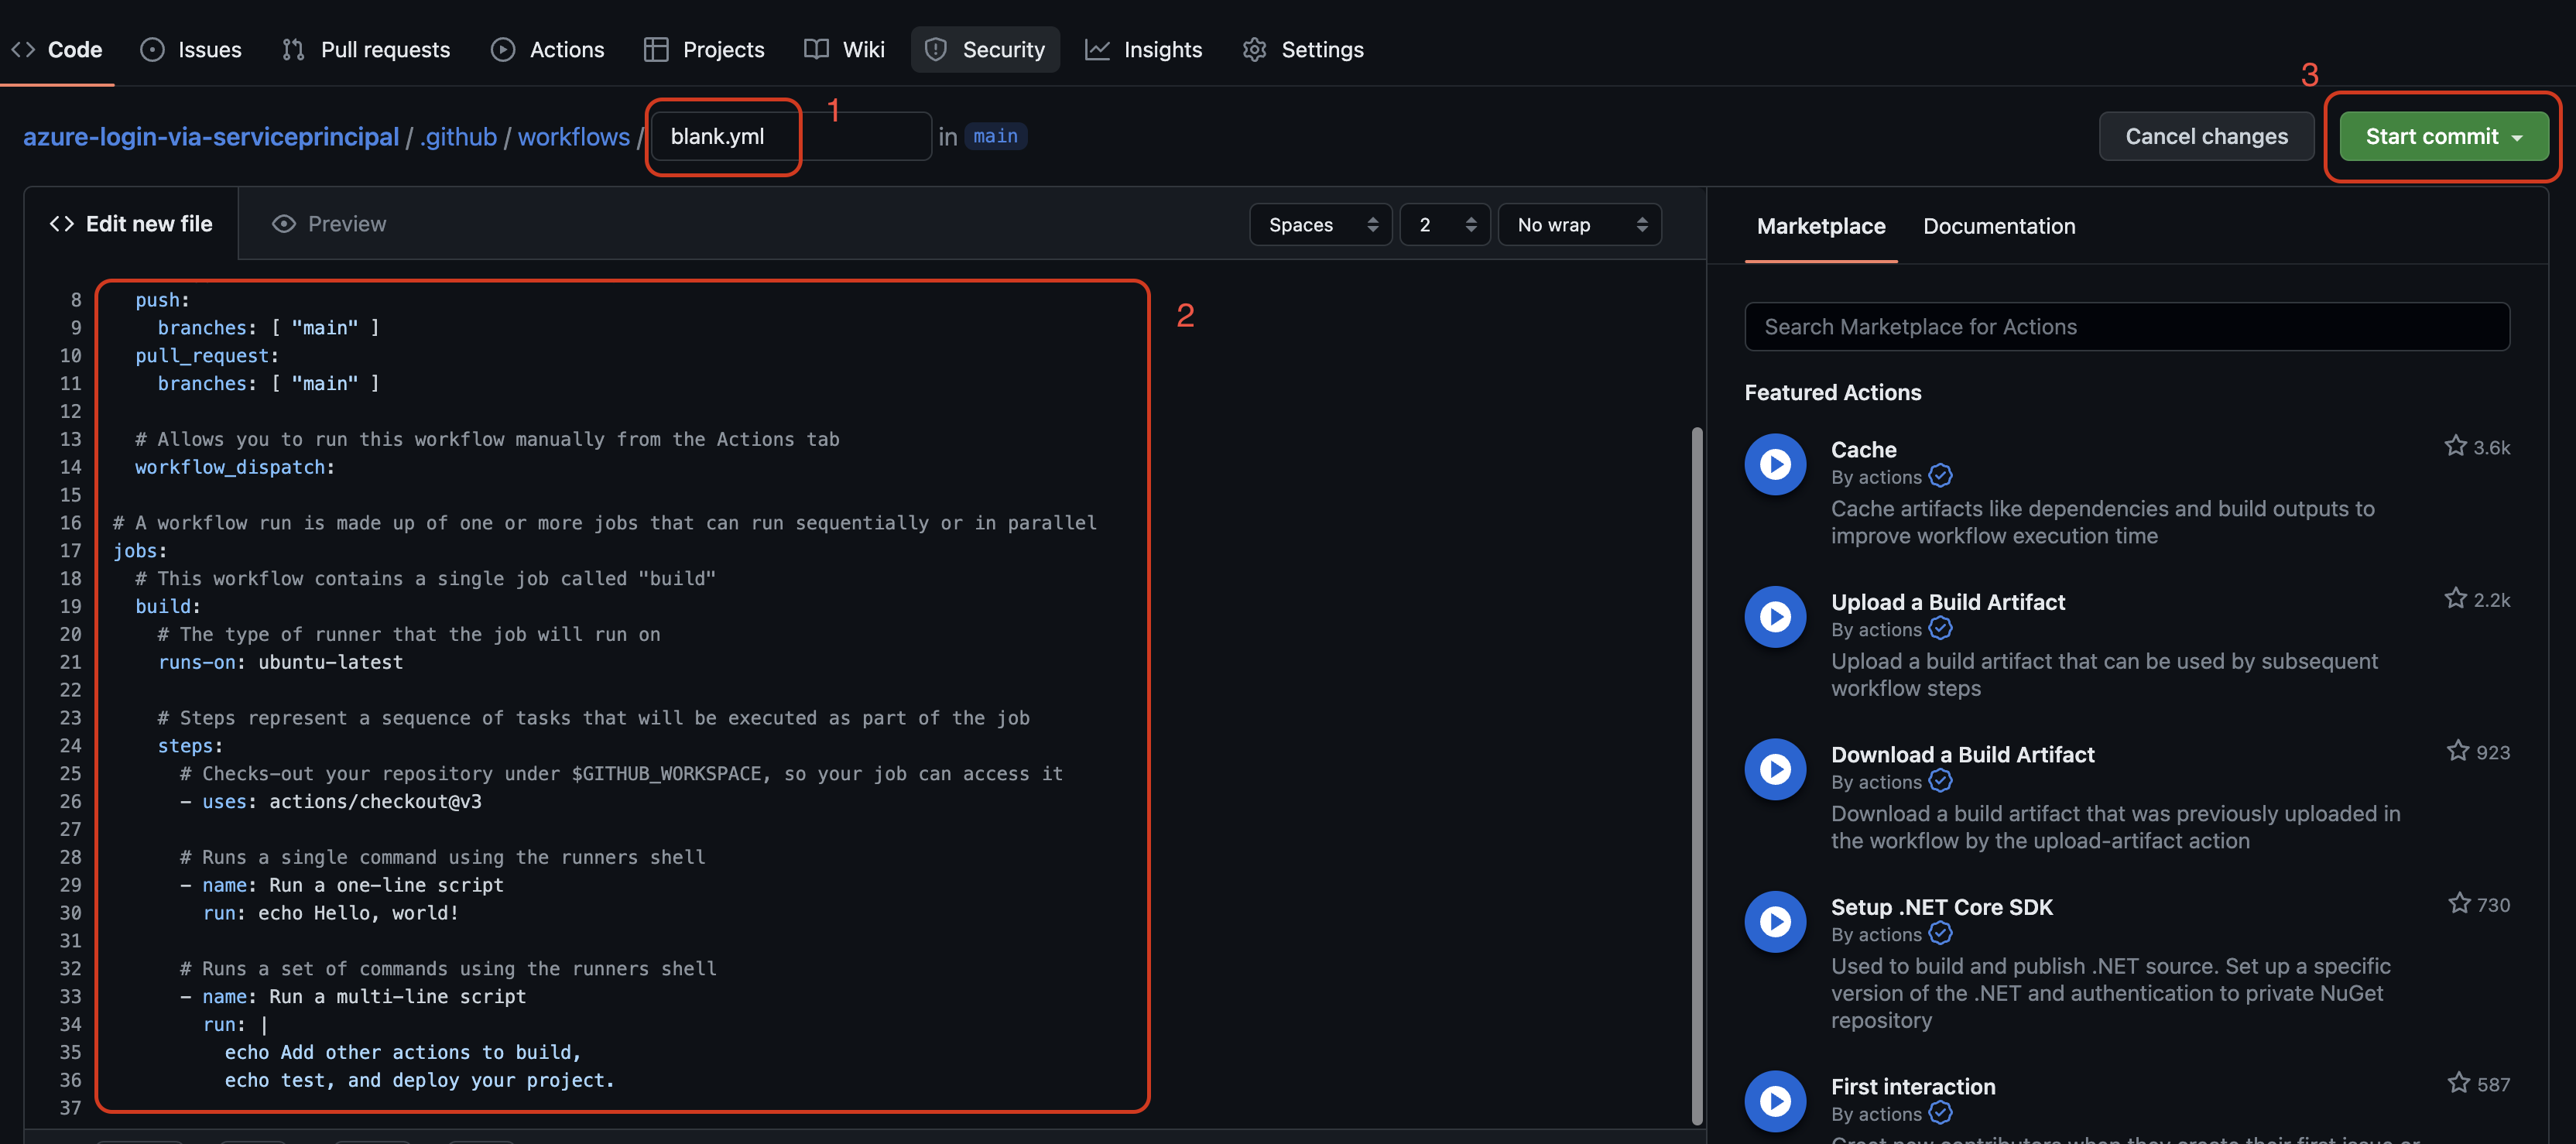Open Setup .NET Core SDK action
Image resolution: width=2576 pixels, height=1144 pixels.
tap(1941, 907)
